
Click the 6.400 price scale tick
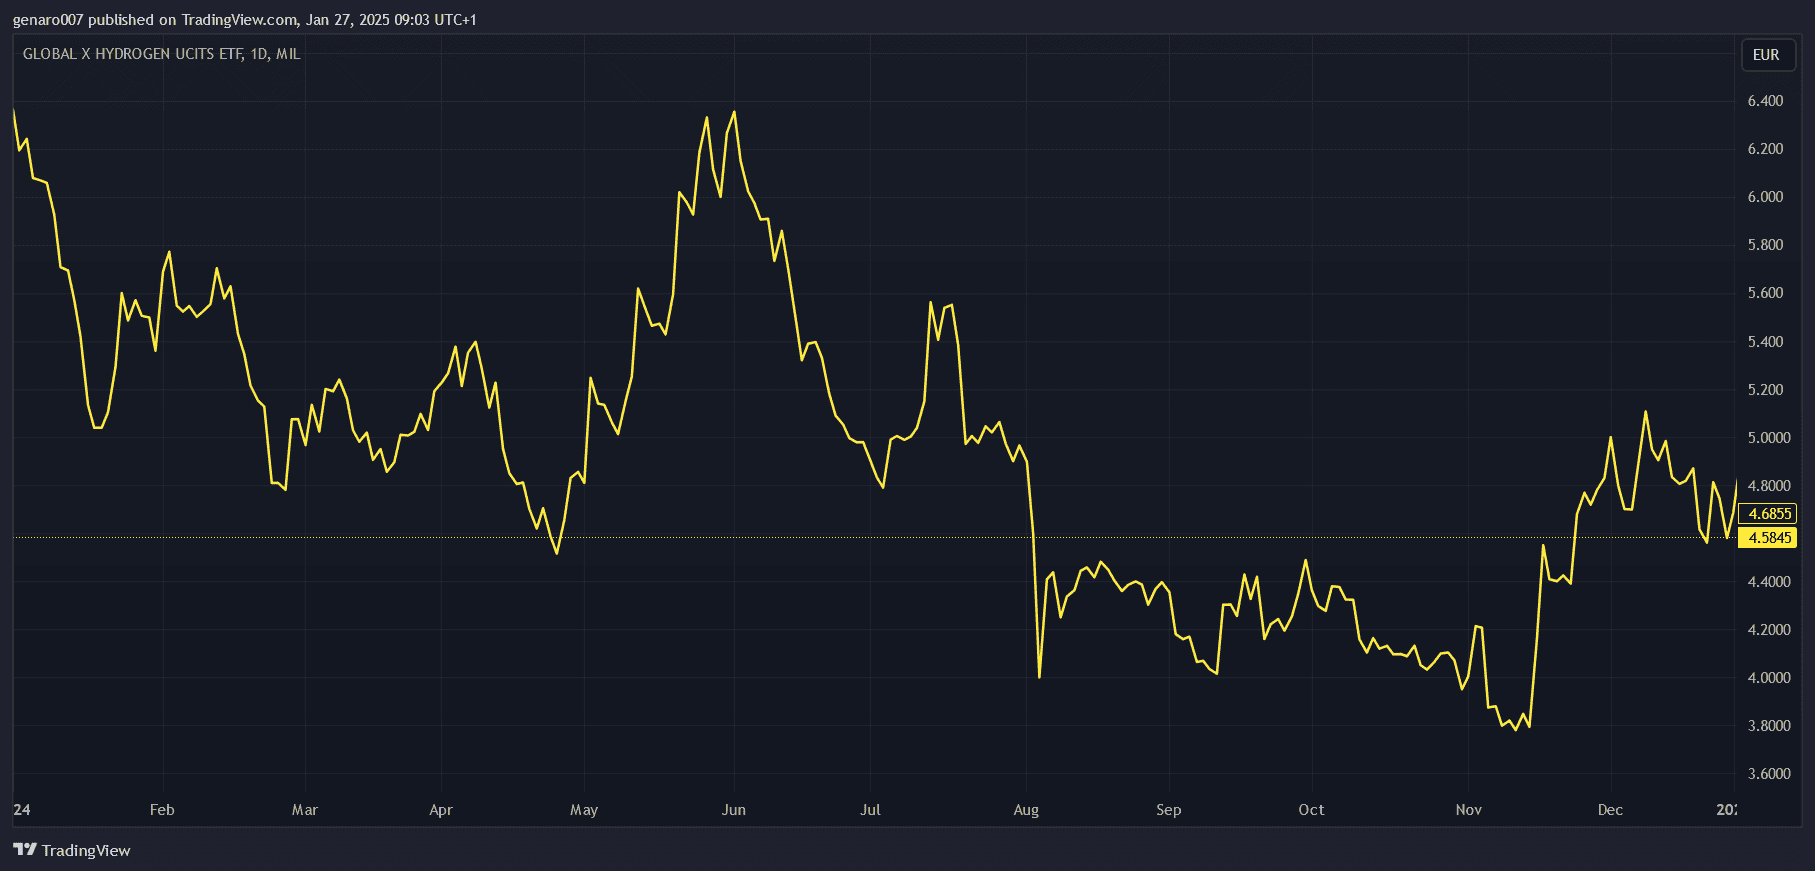coord(1765,101)
